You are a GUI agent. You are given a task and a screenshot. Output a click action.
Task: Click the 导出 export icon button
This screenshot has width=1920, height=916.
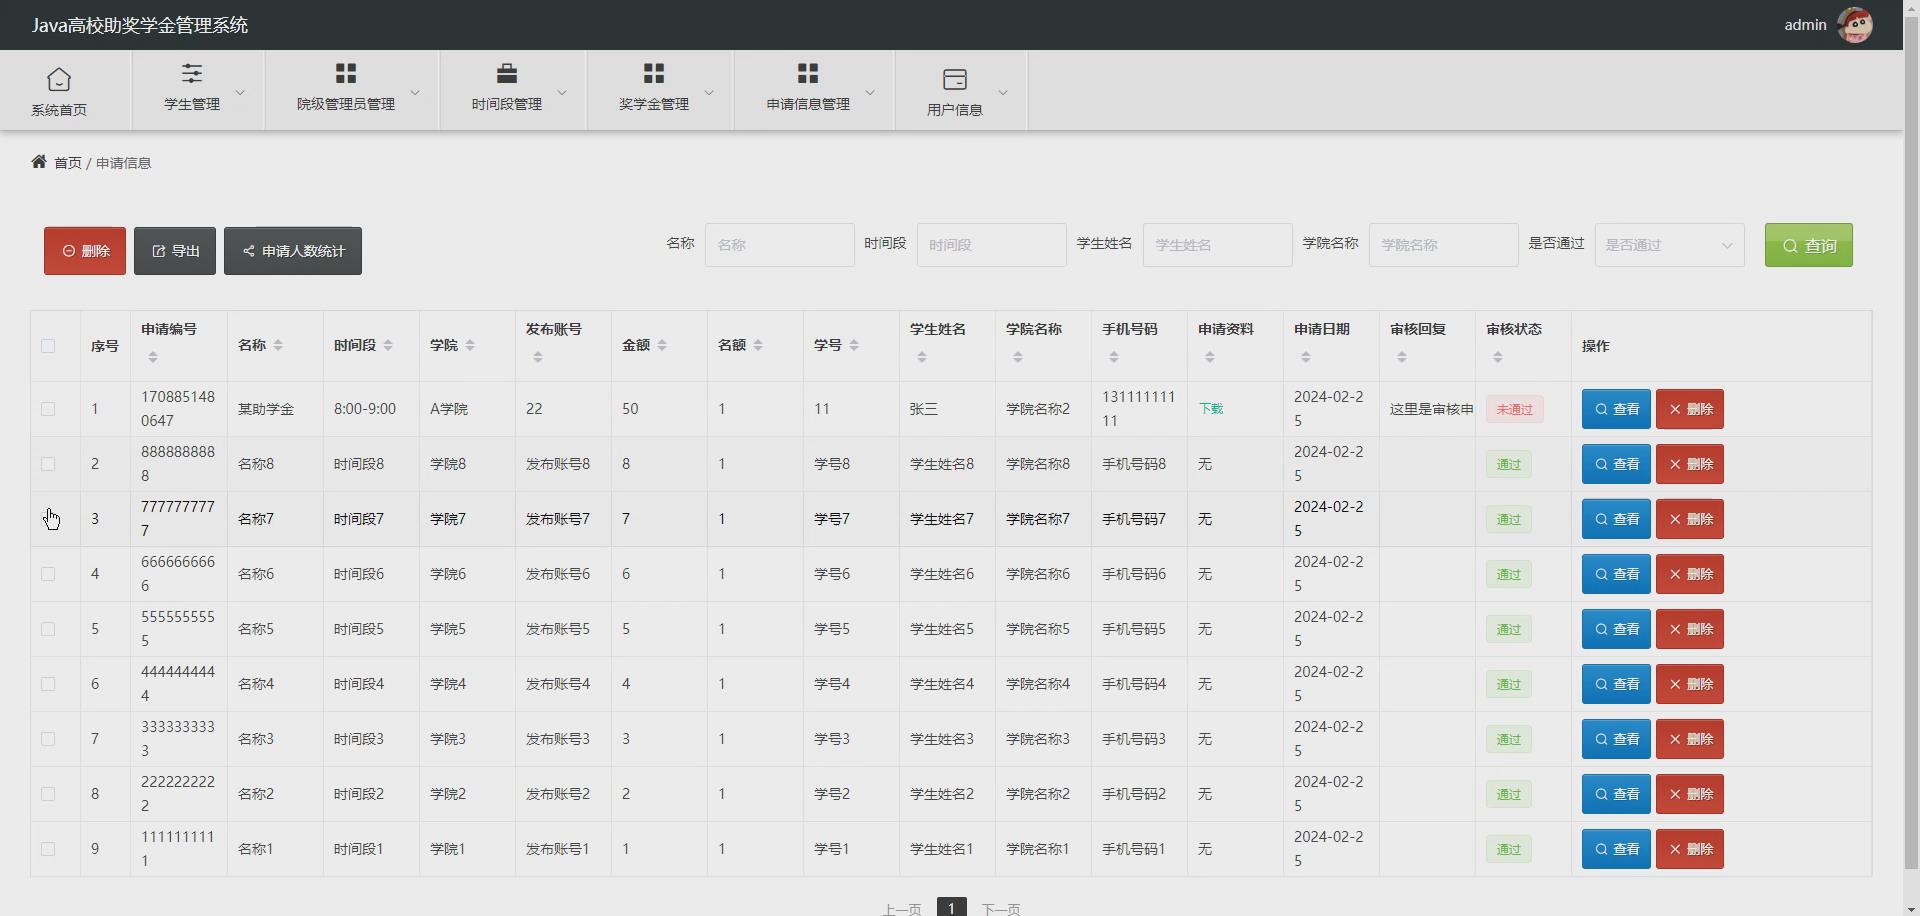(160, 250)
